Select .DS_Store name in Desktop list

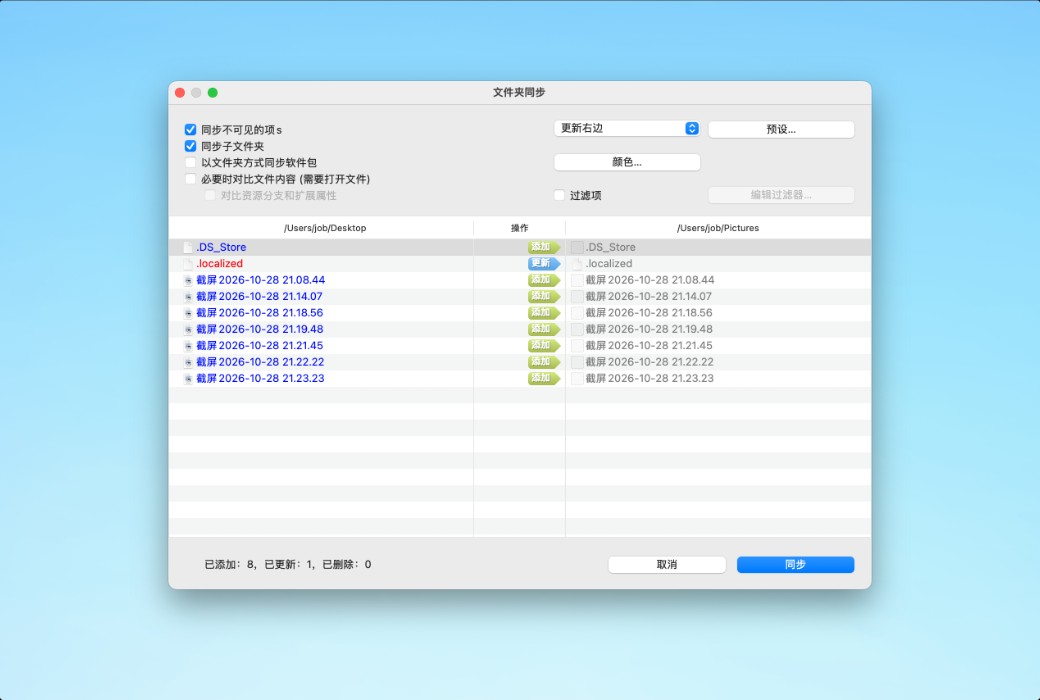pyautogui.click(x=221, y=247)
